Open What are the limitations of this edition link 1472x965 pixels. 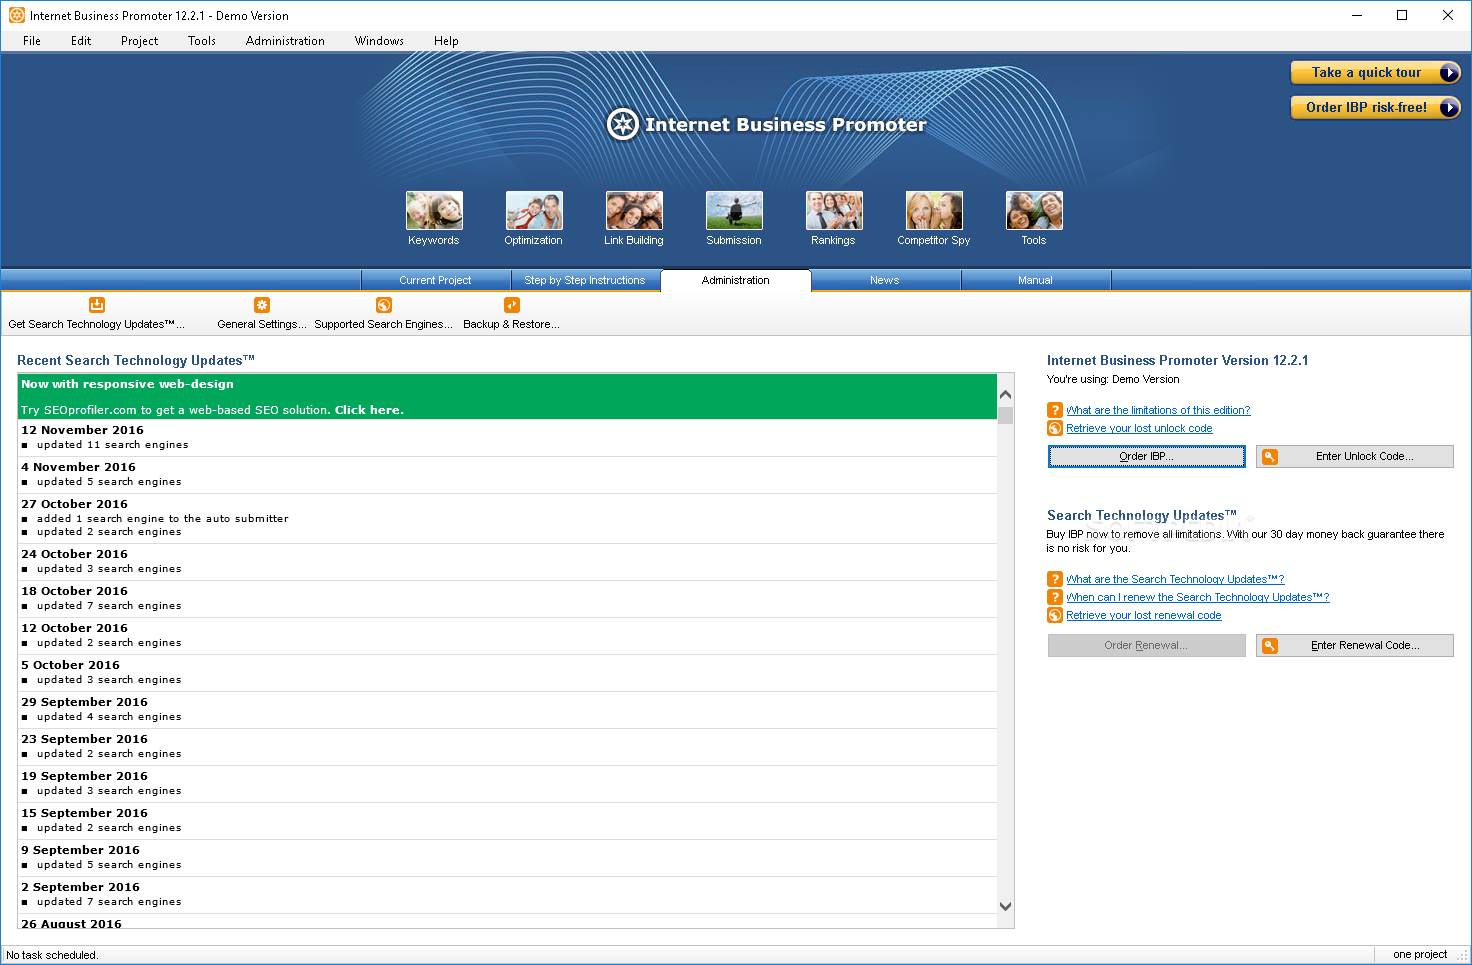click(x=1158, y=410)
